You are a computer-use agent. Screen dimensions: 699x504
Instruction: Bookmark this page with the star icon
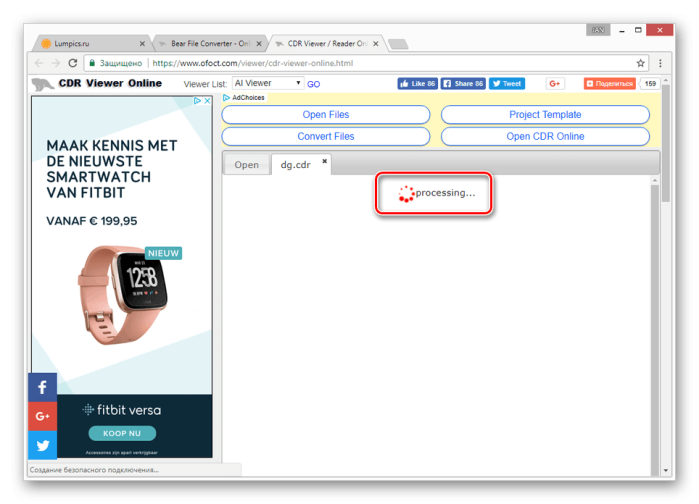tap(641, 63)
